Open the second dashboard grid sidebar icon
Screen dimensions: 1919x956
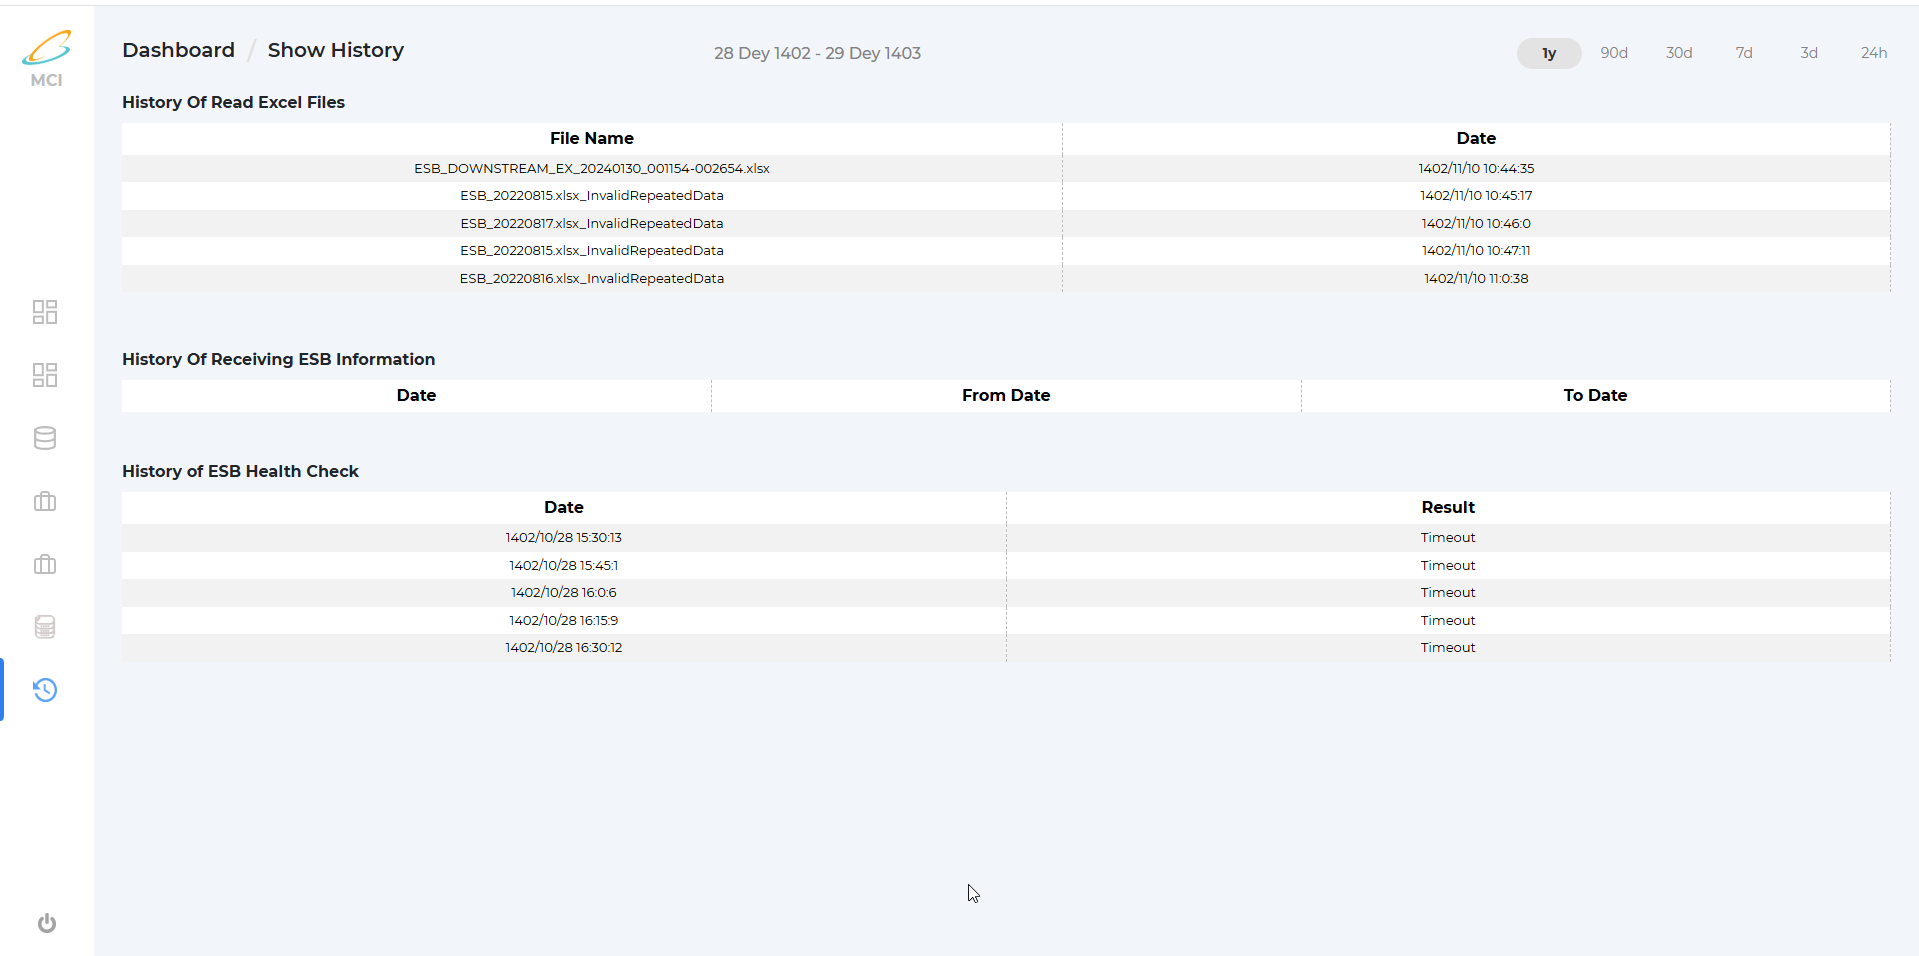[x=45, y=375]
